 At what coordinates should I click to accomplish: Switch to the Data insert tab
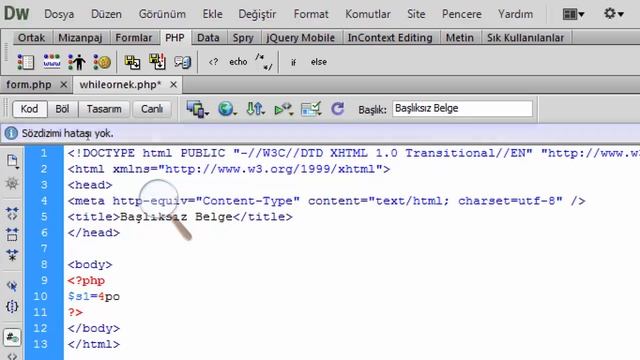point(208,38)
